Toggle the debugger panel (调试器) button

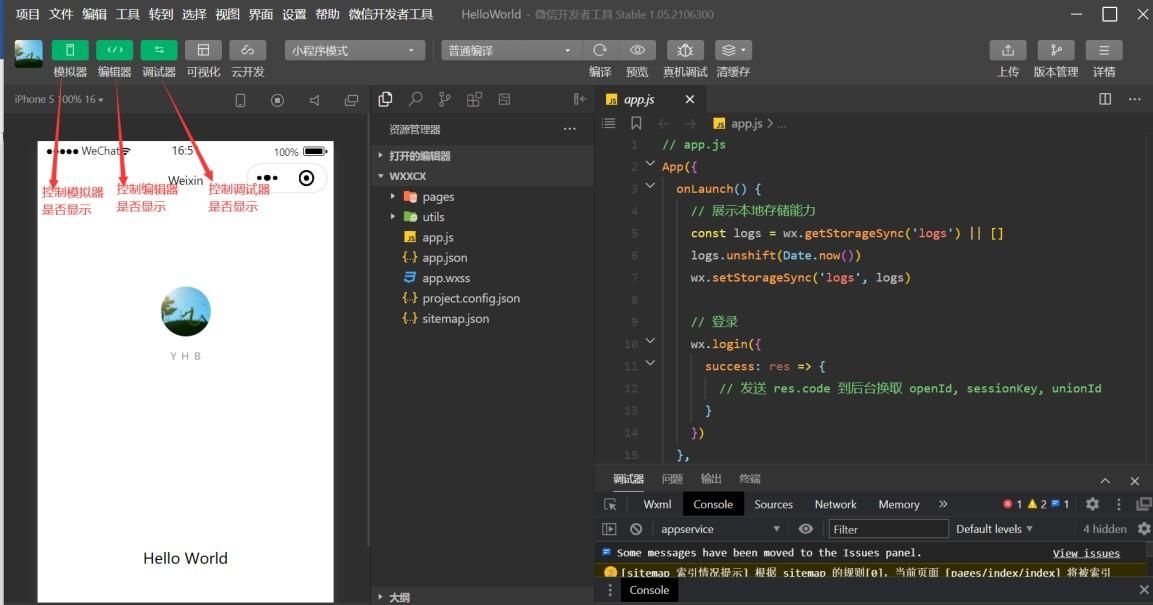coord(158,50)
